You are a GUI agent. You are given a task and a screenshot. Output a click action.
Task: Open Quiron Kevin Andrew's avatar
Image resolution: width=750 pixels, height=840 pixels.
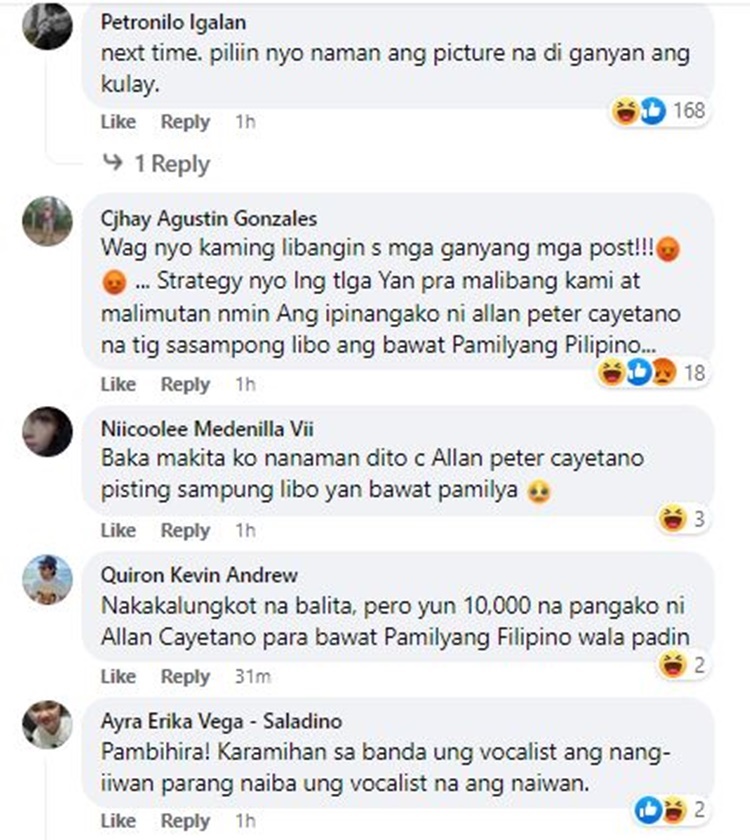47,580
